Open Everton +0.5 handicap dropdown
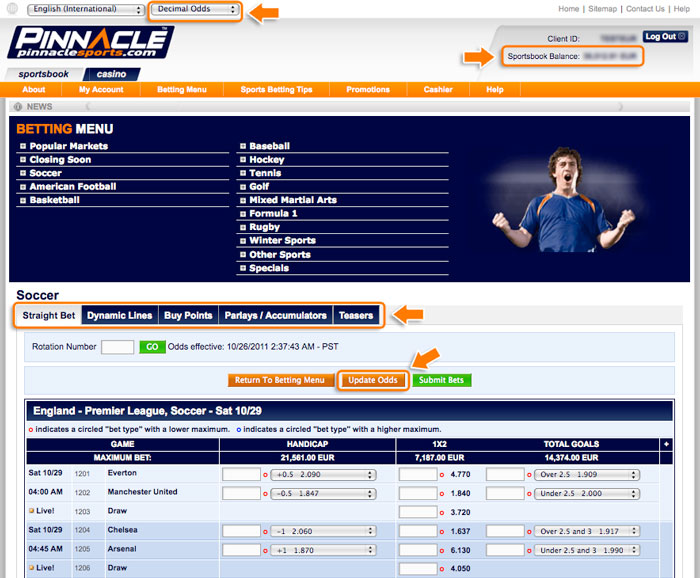Screen dimensions: 700x578 [x=323, y=475]
